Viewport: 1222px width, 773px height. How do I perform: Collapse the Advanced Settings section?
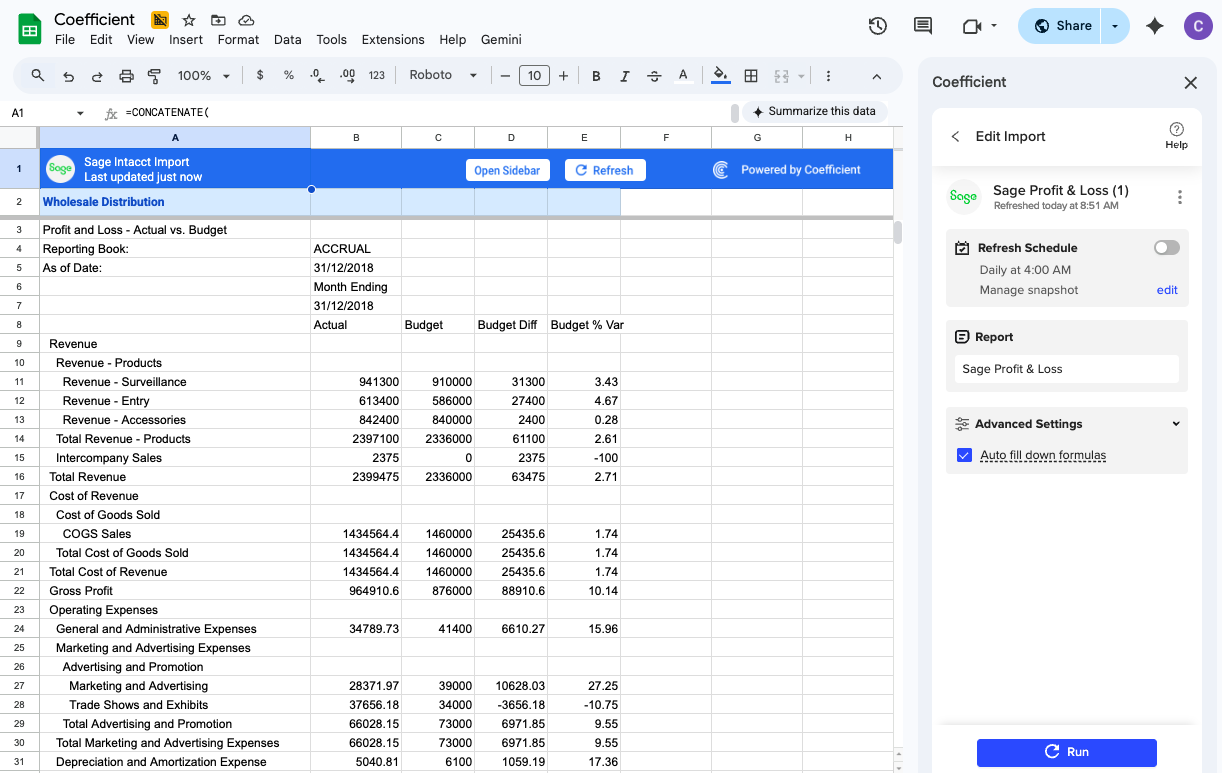coord(1175,423)
